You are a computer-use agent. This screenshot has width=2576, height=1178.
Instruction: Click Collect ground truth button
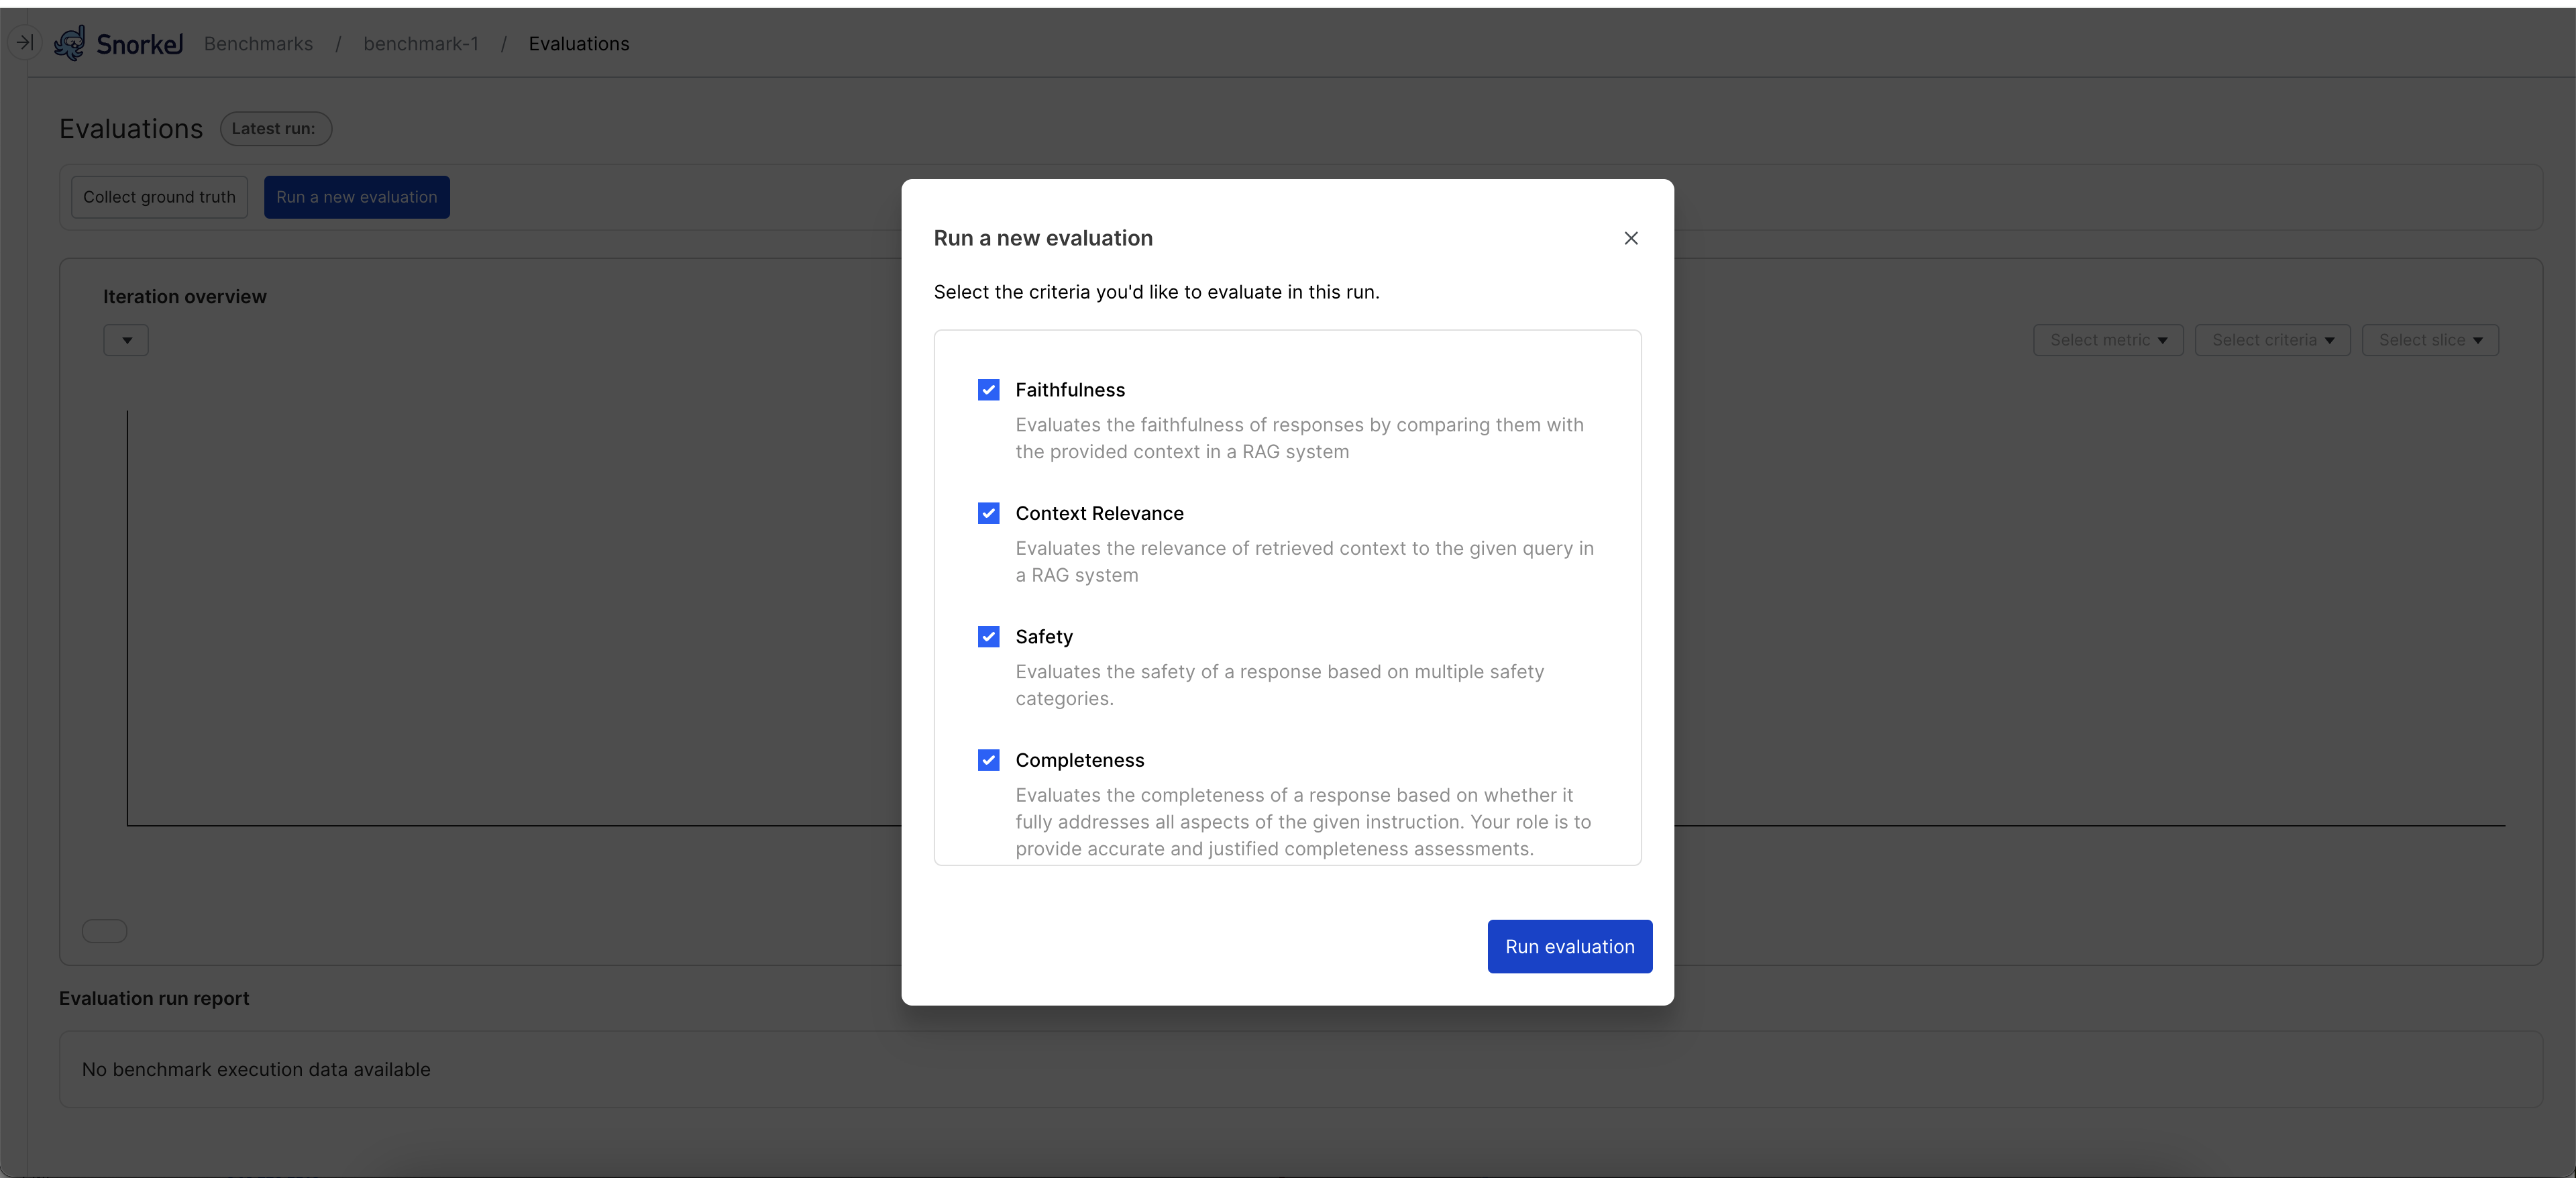[x=159, y=197]
